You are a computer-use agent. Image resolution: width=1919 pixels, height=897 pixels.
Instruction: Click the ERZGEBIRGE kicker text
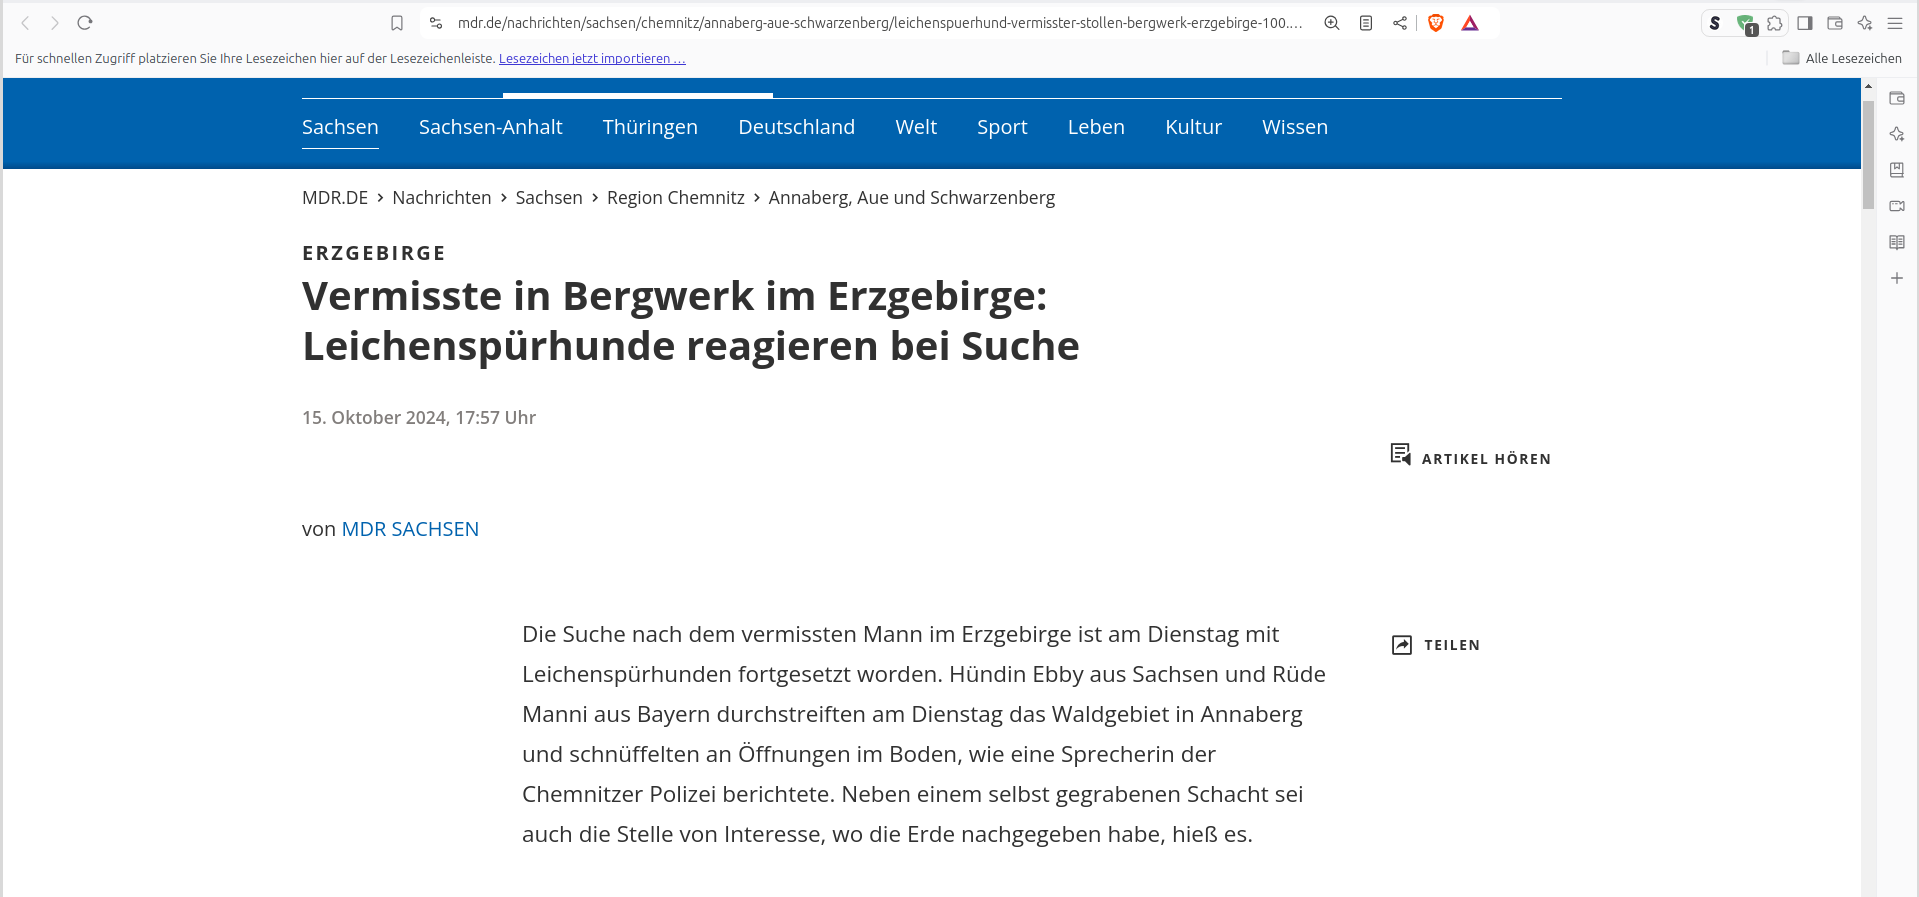tap(374, 253)
